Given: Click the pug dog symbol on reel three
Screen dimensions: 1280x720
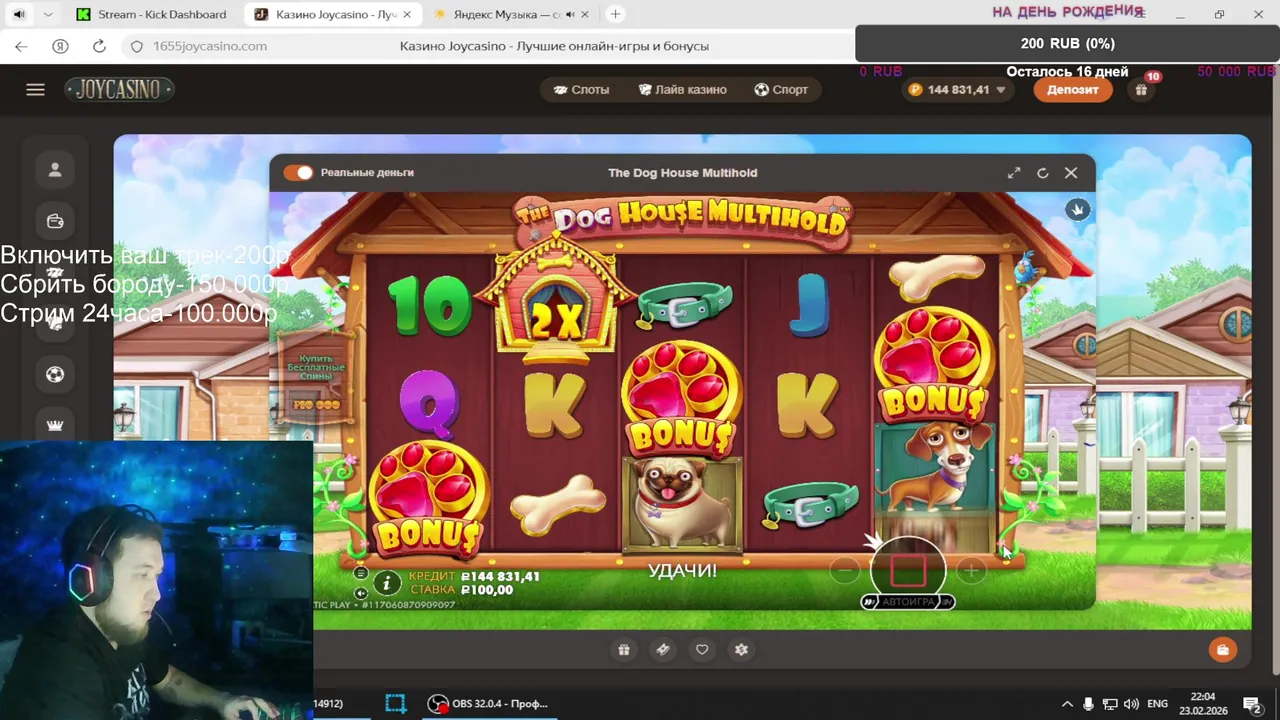Looking at the screenshot, I should tap(683, 503).
